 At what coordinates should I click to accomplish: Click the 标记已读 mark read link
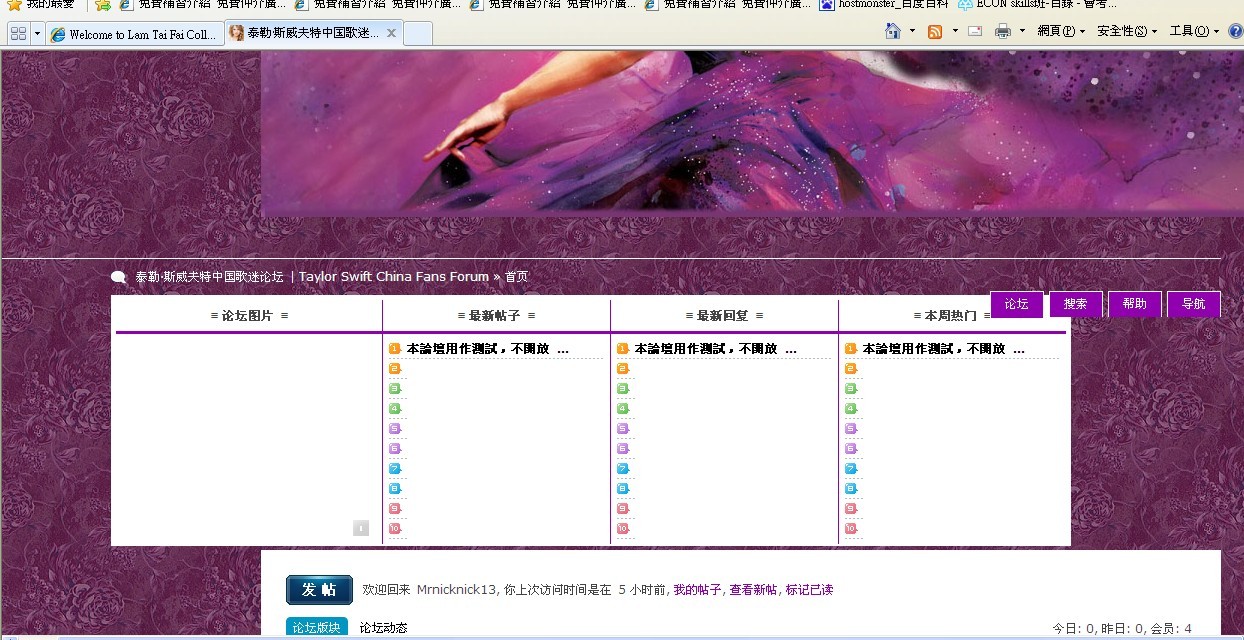click(x=809, y=590)
